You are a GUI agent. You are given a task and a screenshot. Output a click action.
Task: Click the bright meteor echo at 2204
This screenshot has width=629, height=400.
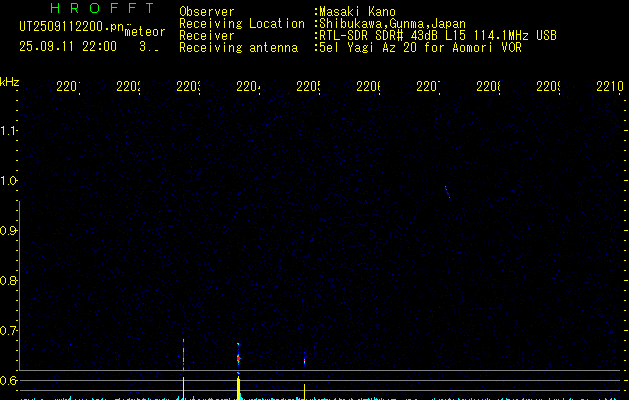(238, 357)
